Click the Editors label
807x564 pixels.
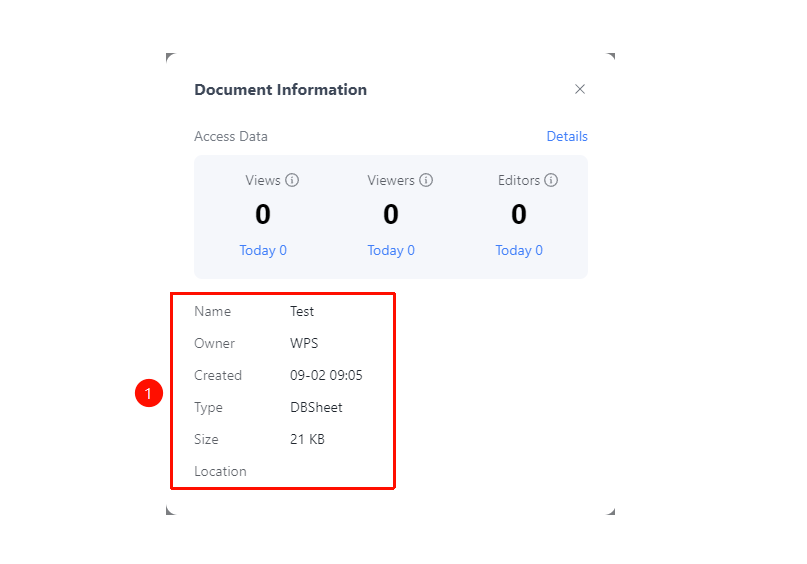pyautogui.click(x=519, y=180)
